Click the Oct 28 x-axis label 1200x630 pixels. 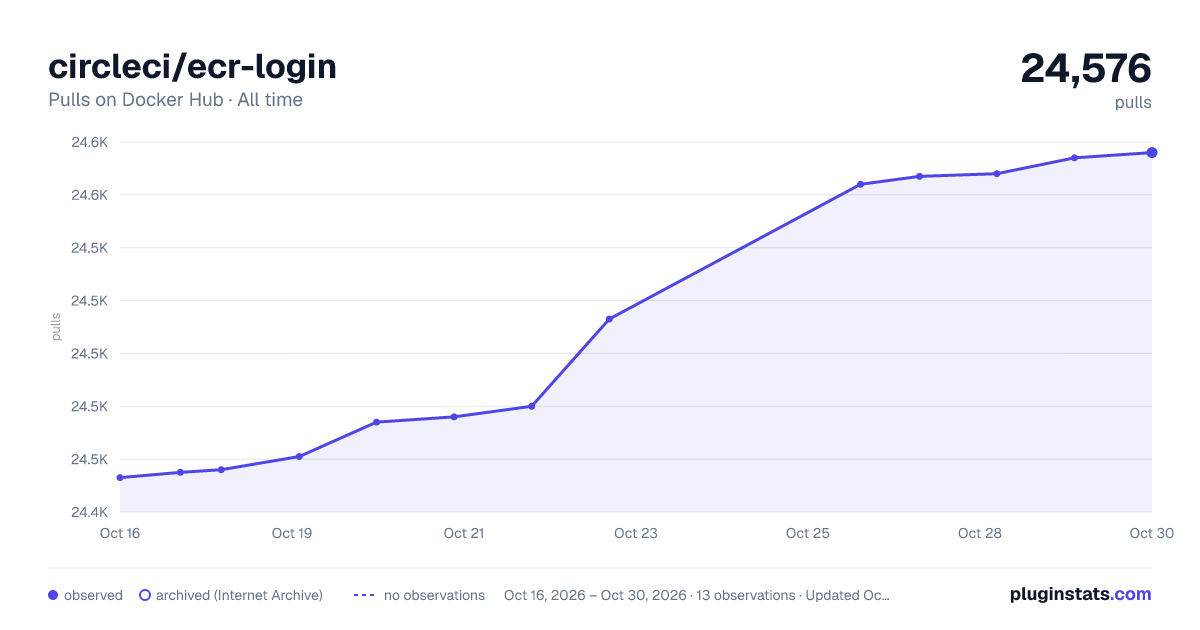pos(980,533)
